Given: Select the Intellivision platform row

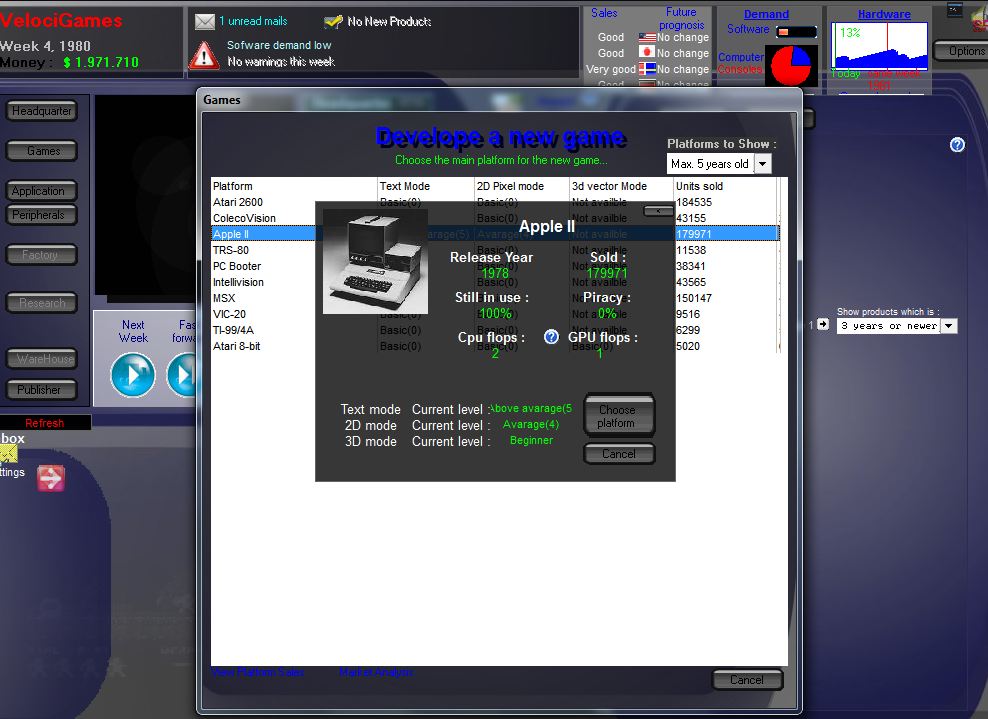Looking at the screenshot, I should tap(495, 282).
